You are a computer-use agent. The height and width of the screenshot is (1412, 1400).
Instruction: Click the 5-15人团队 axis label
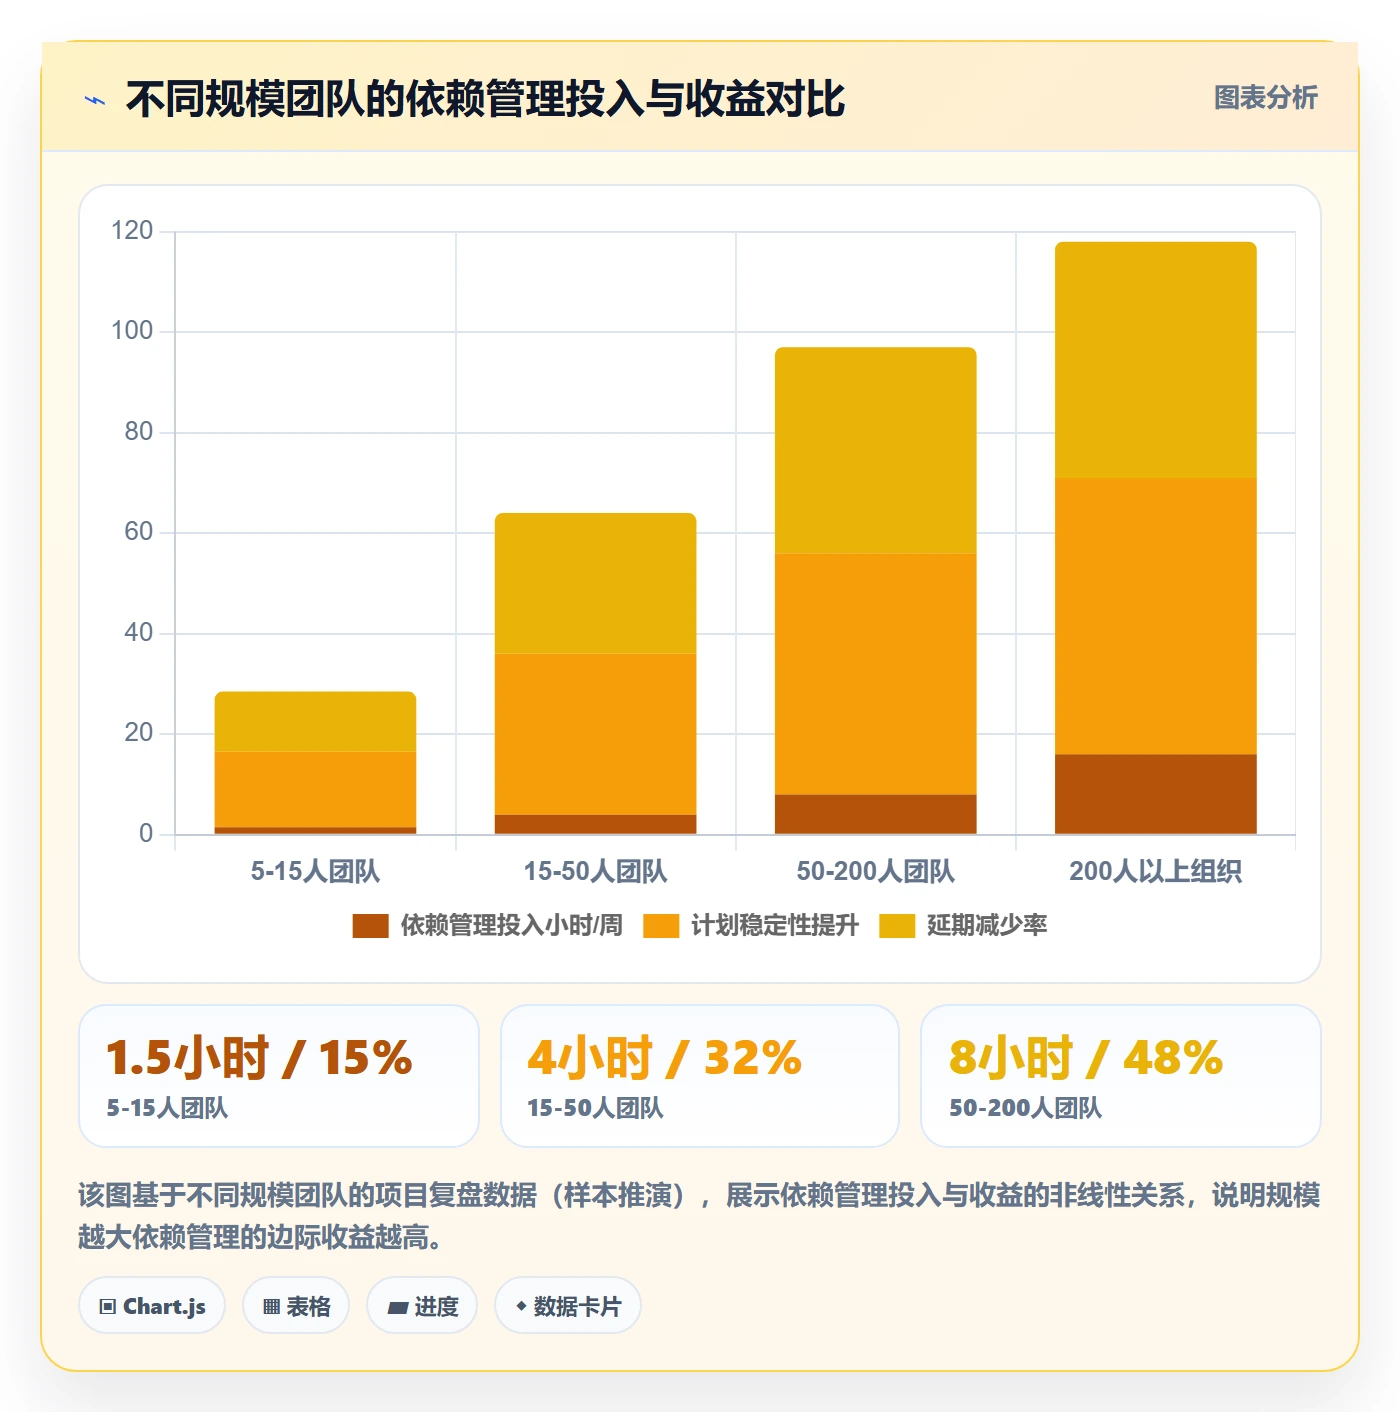(315, 871)
